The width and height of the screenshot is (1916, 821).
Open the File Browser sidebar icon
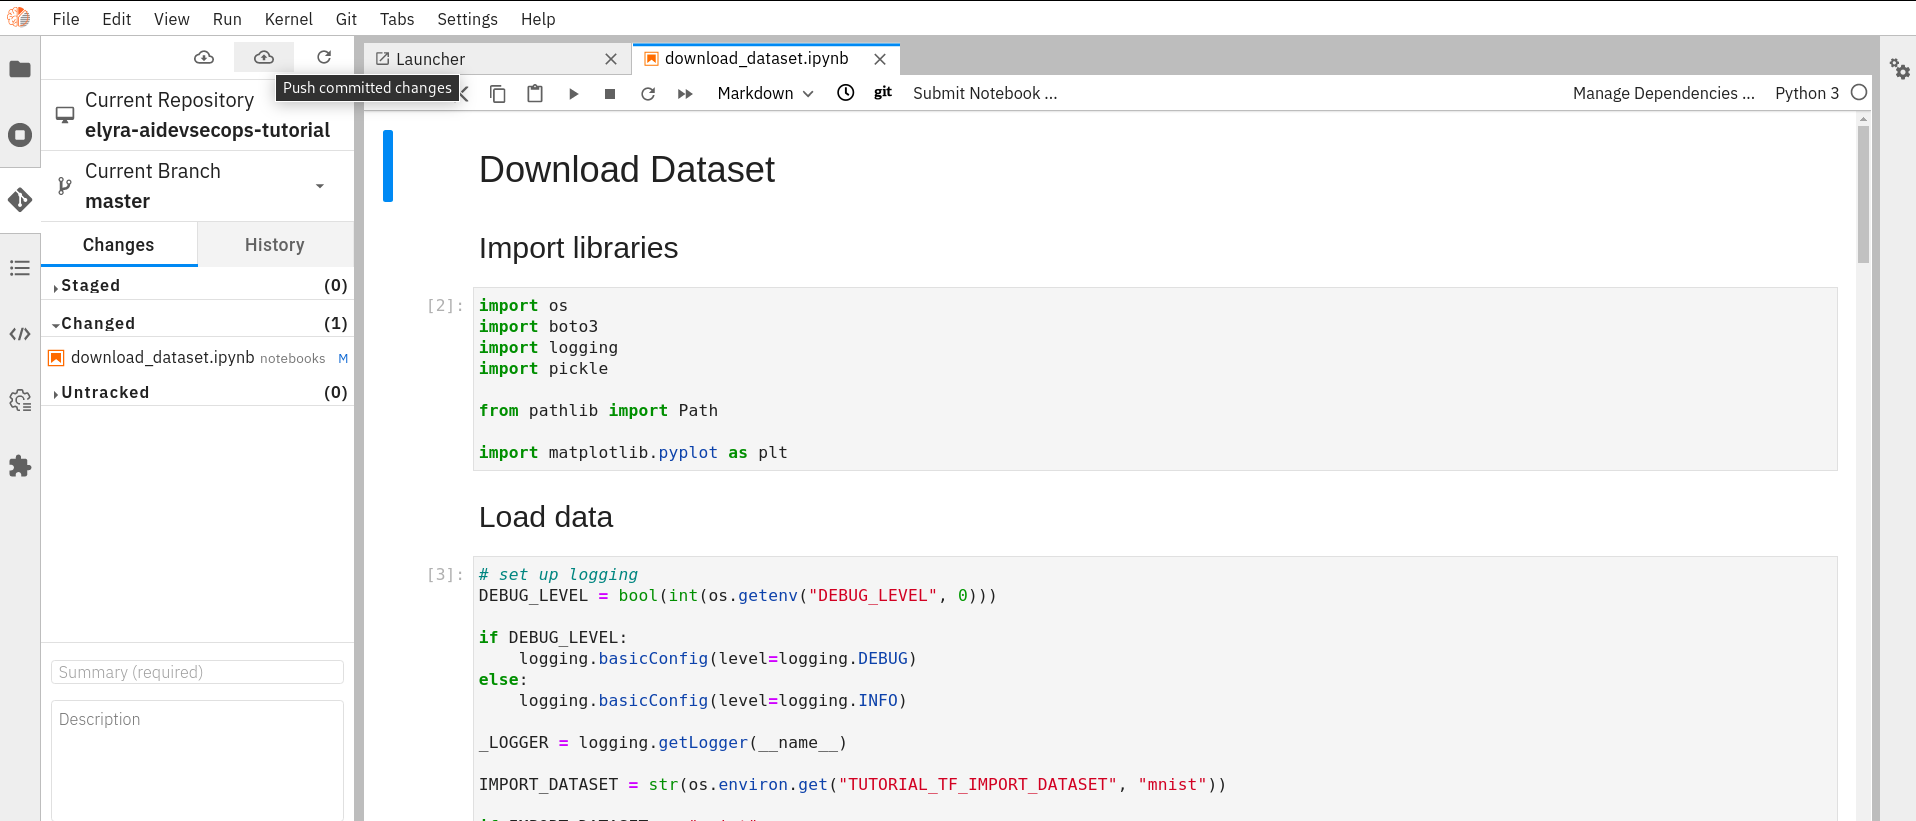tap(20, 69)
